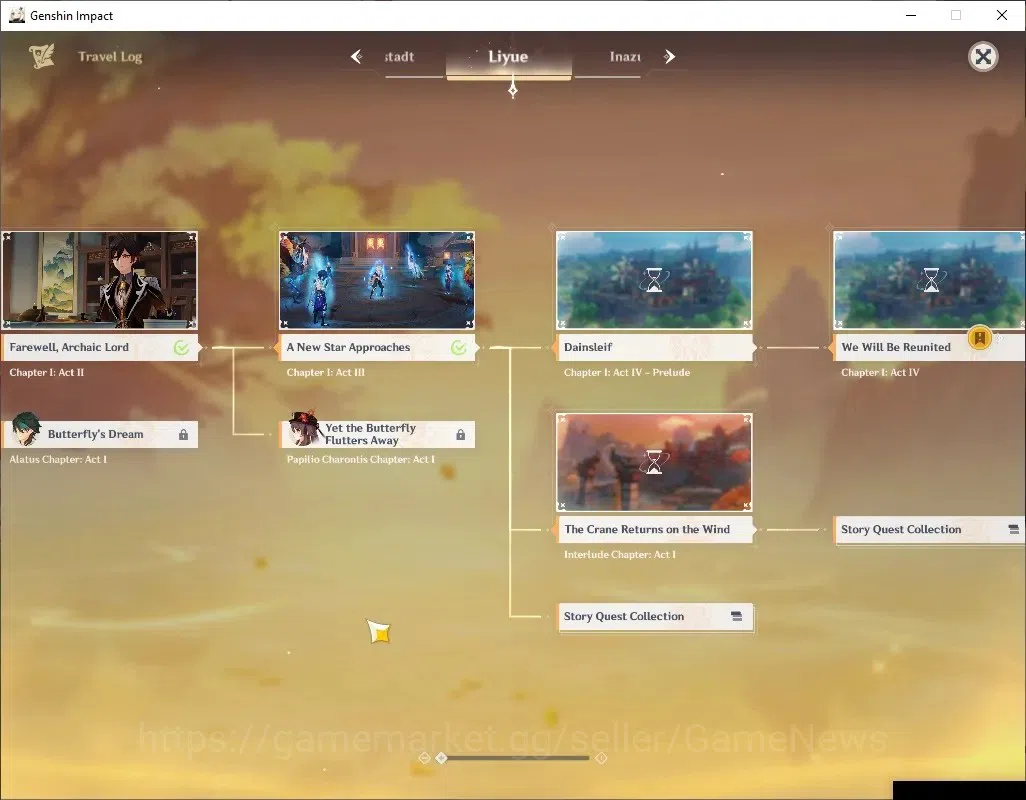This screenshot has height=800, width=1026.
Task: Click the gold bookmark badge on We Will Be Reunited
Action: tap(980, 338)
